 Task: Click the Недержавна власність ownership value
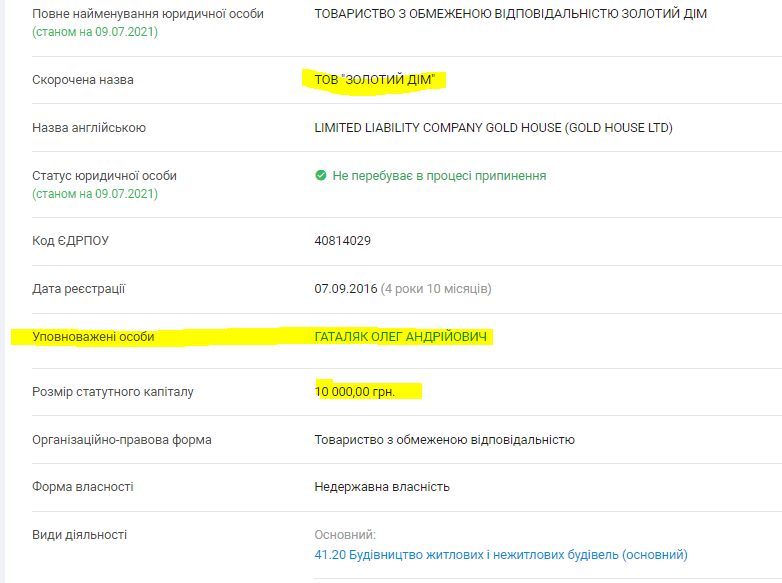tap(382, 487)
